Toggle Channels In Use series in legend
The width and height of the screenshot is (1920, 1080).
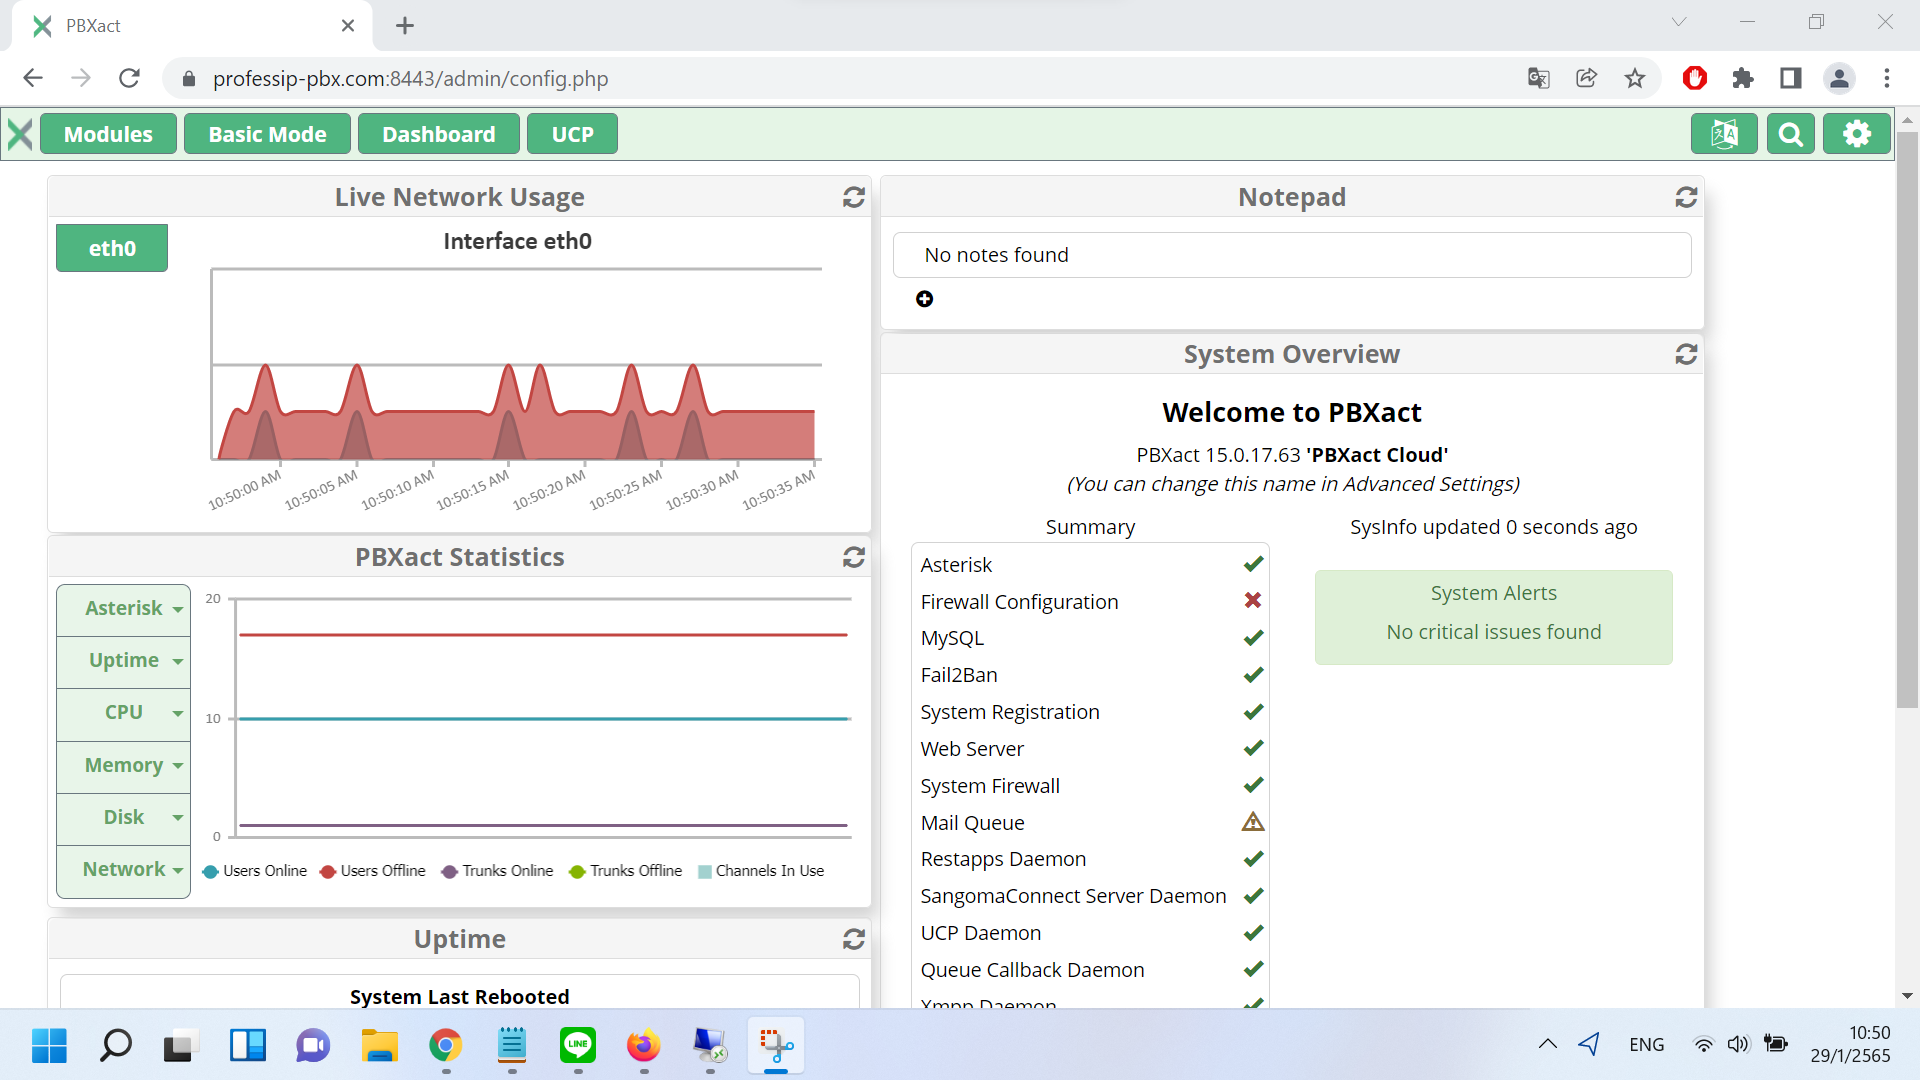[x=761, y=871]
